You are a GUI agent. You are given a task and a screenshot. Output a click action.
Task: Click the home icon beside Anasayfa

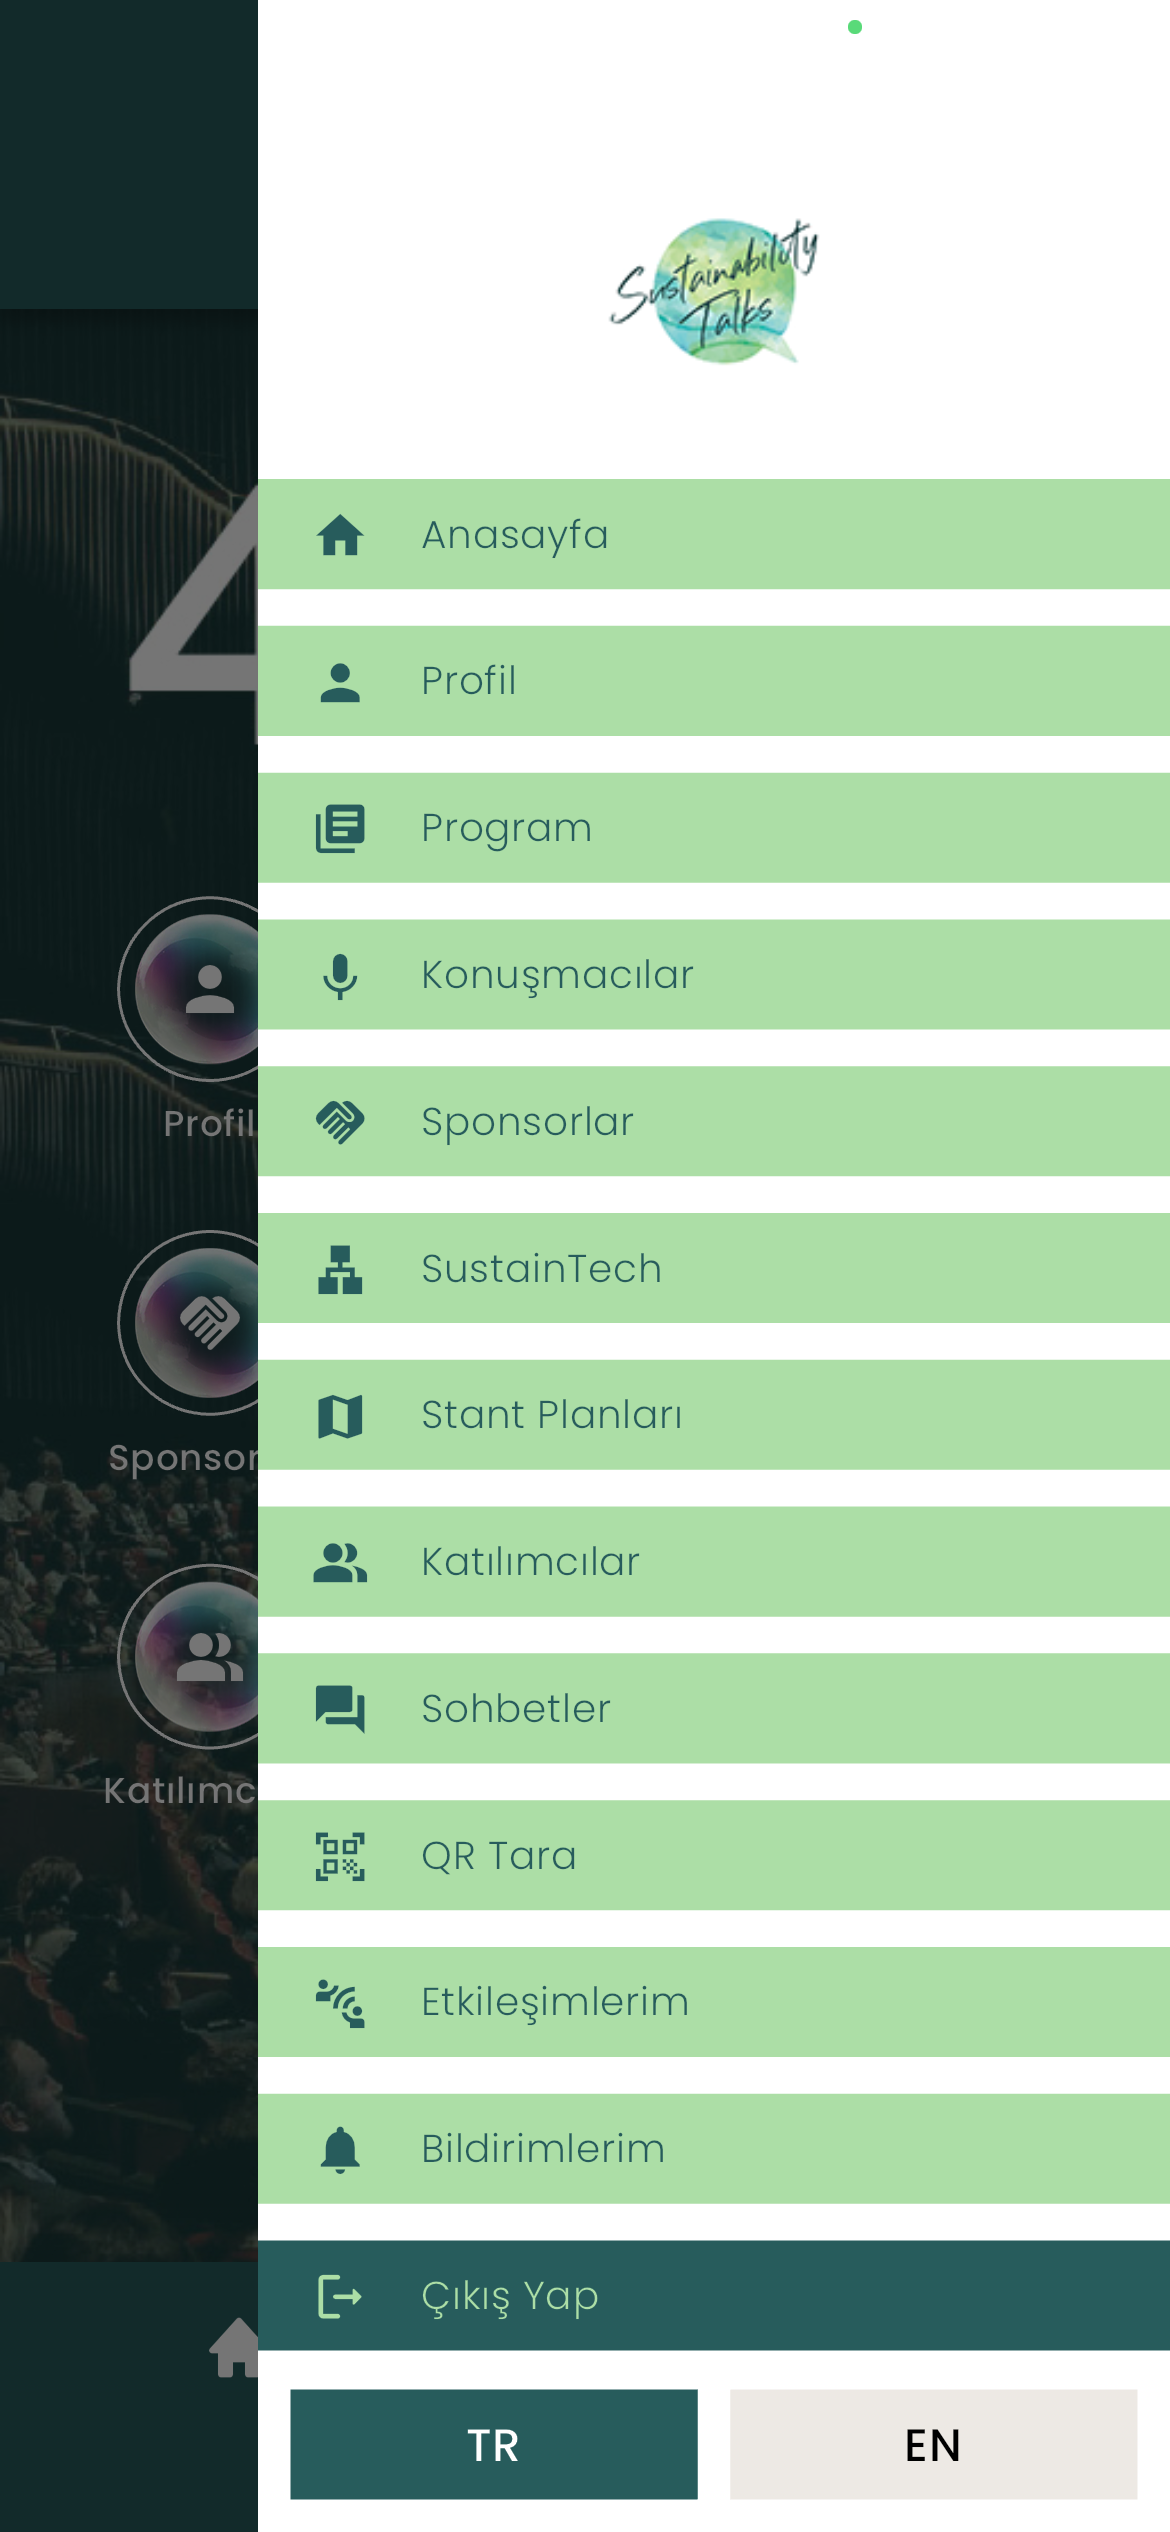[340, 535]
